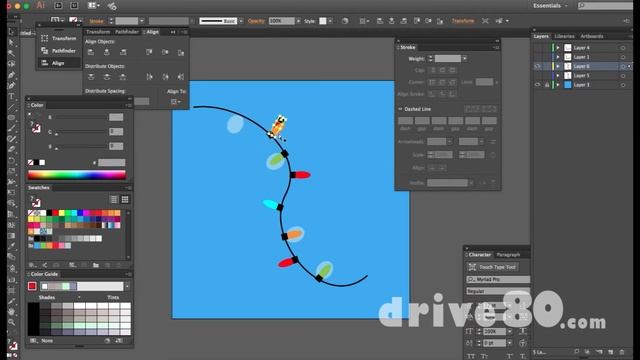640x360 pixels.
Task: Click the target circle for Layer 5
Action: pos(623,76)
